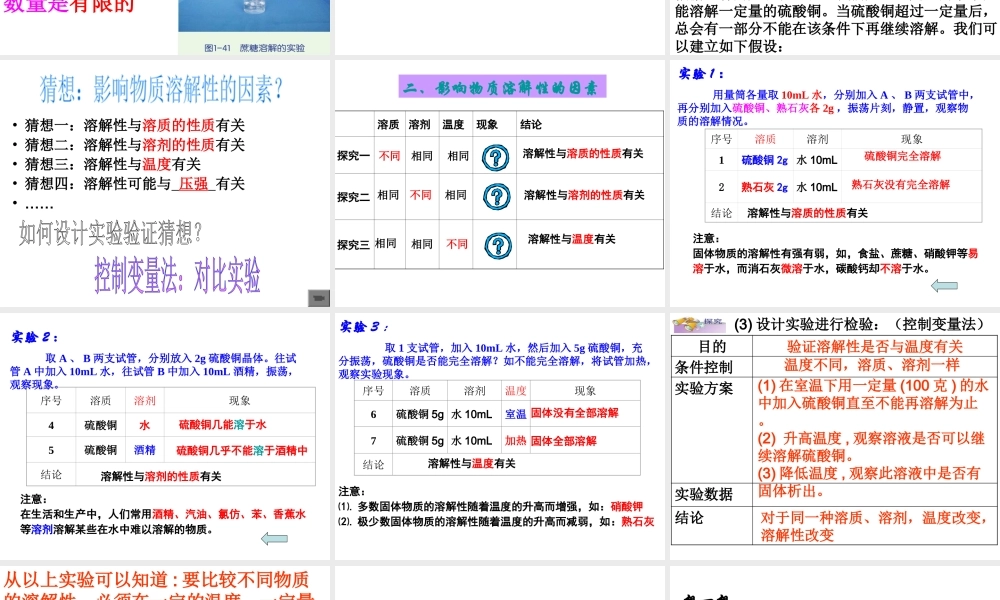
Task: Open the slide about 能溶解一定量的硫酸铜
Action: point(835,27)
